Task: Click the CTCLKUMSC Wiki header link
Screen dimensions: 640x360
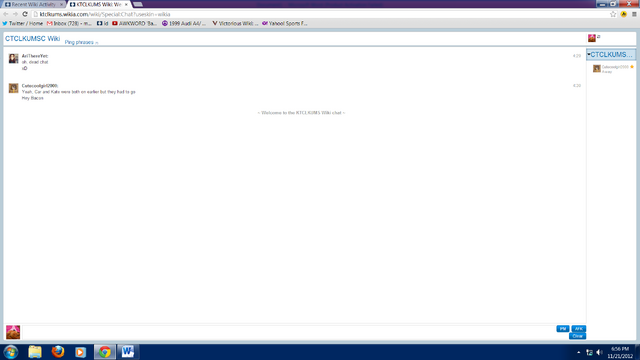Action: pos(32,39)
